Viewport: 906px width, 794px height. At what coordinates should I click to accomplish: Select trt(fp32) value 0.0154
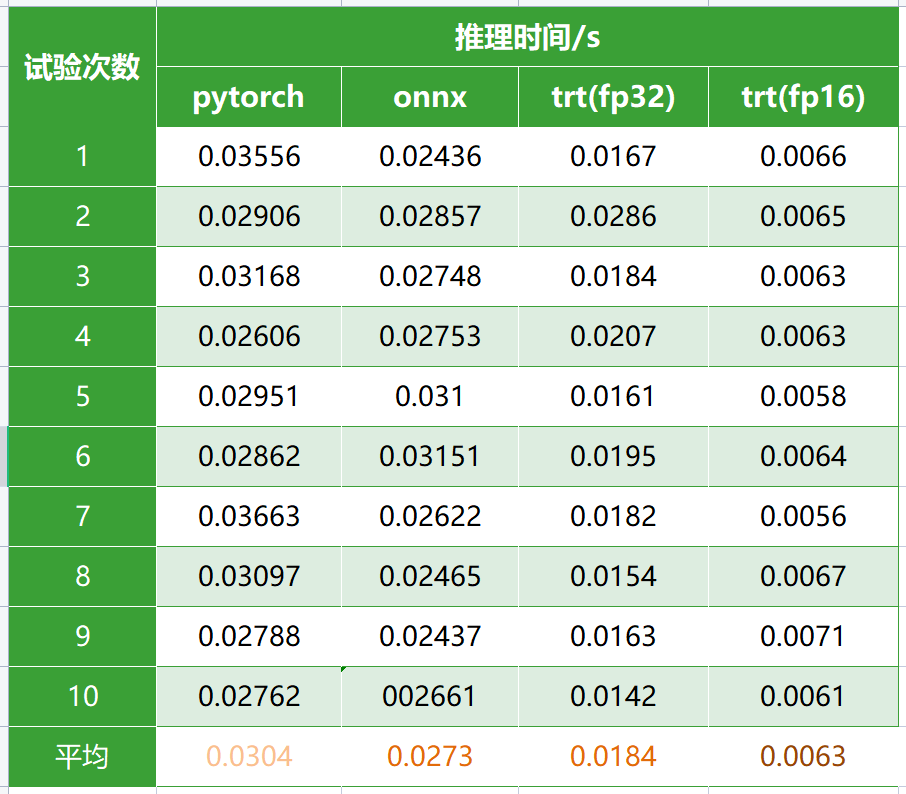(x=613, y=576)
